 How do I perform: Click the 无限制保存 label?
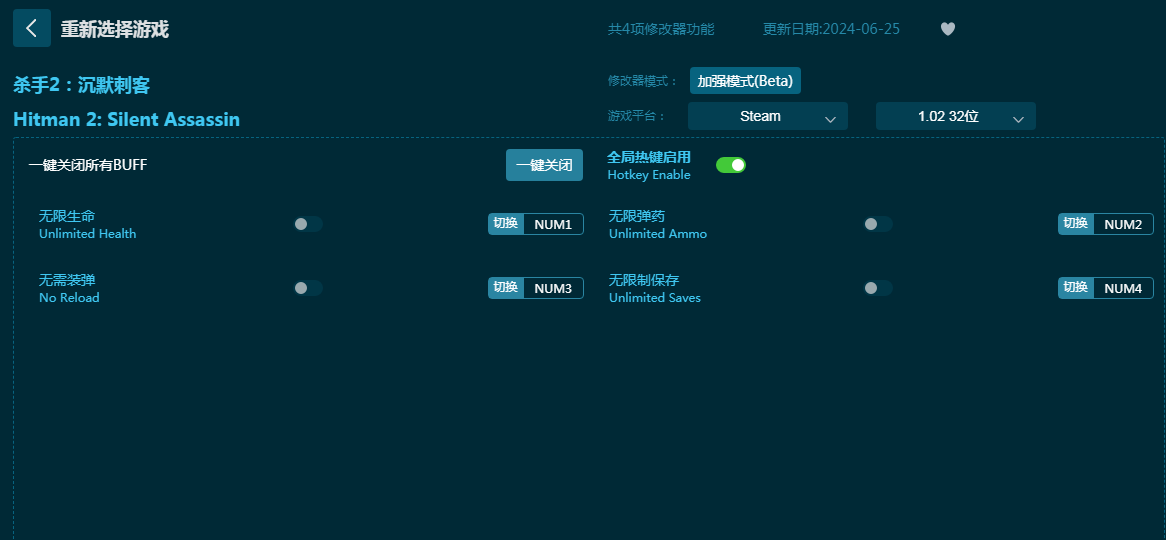click(644, 280)
